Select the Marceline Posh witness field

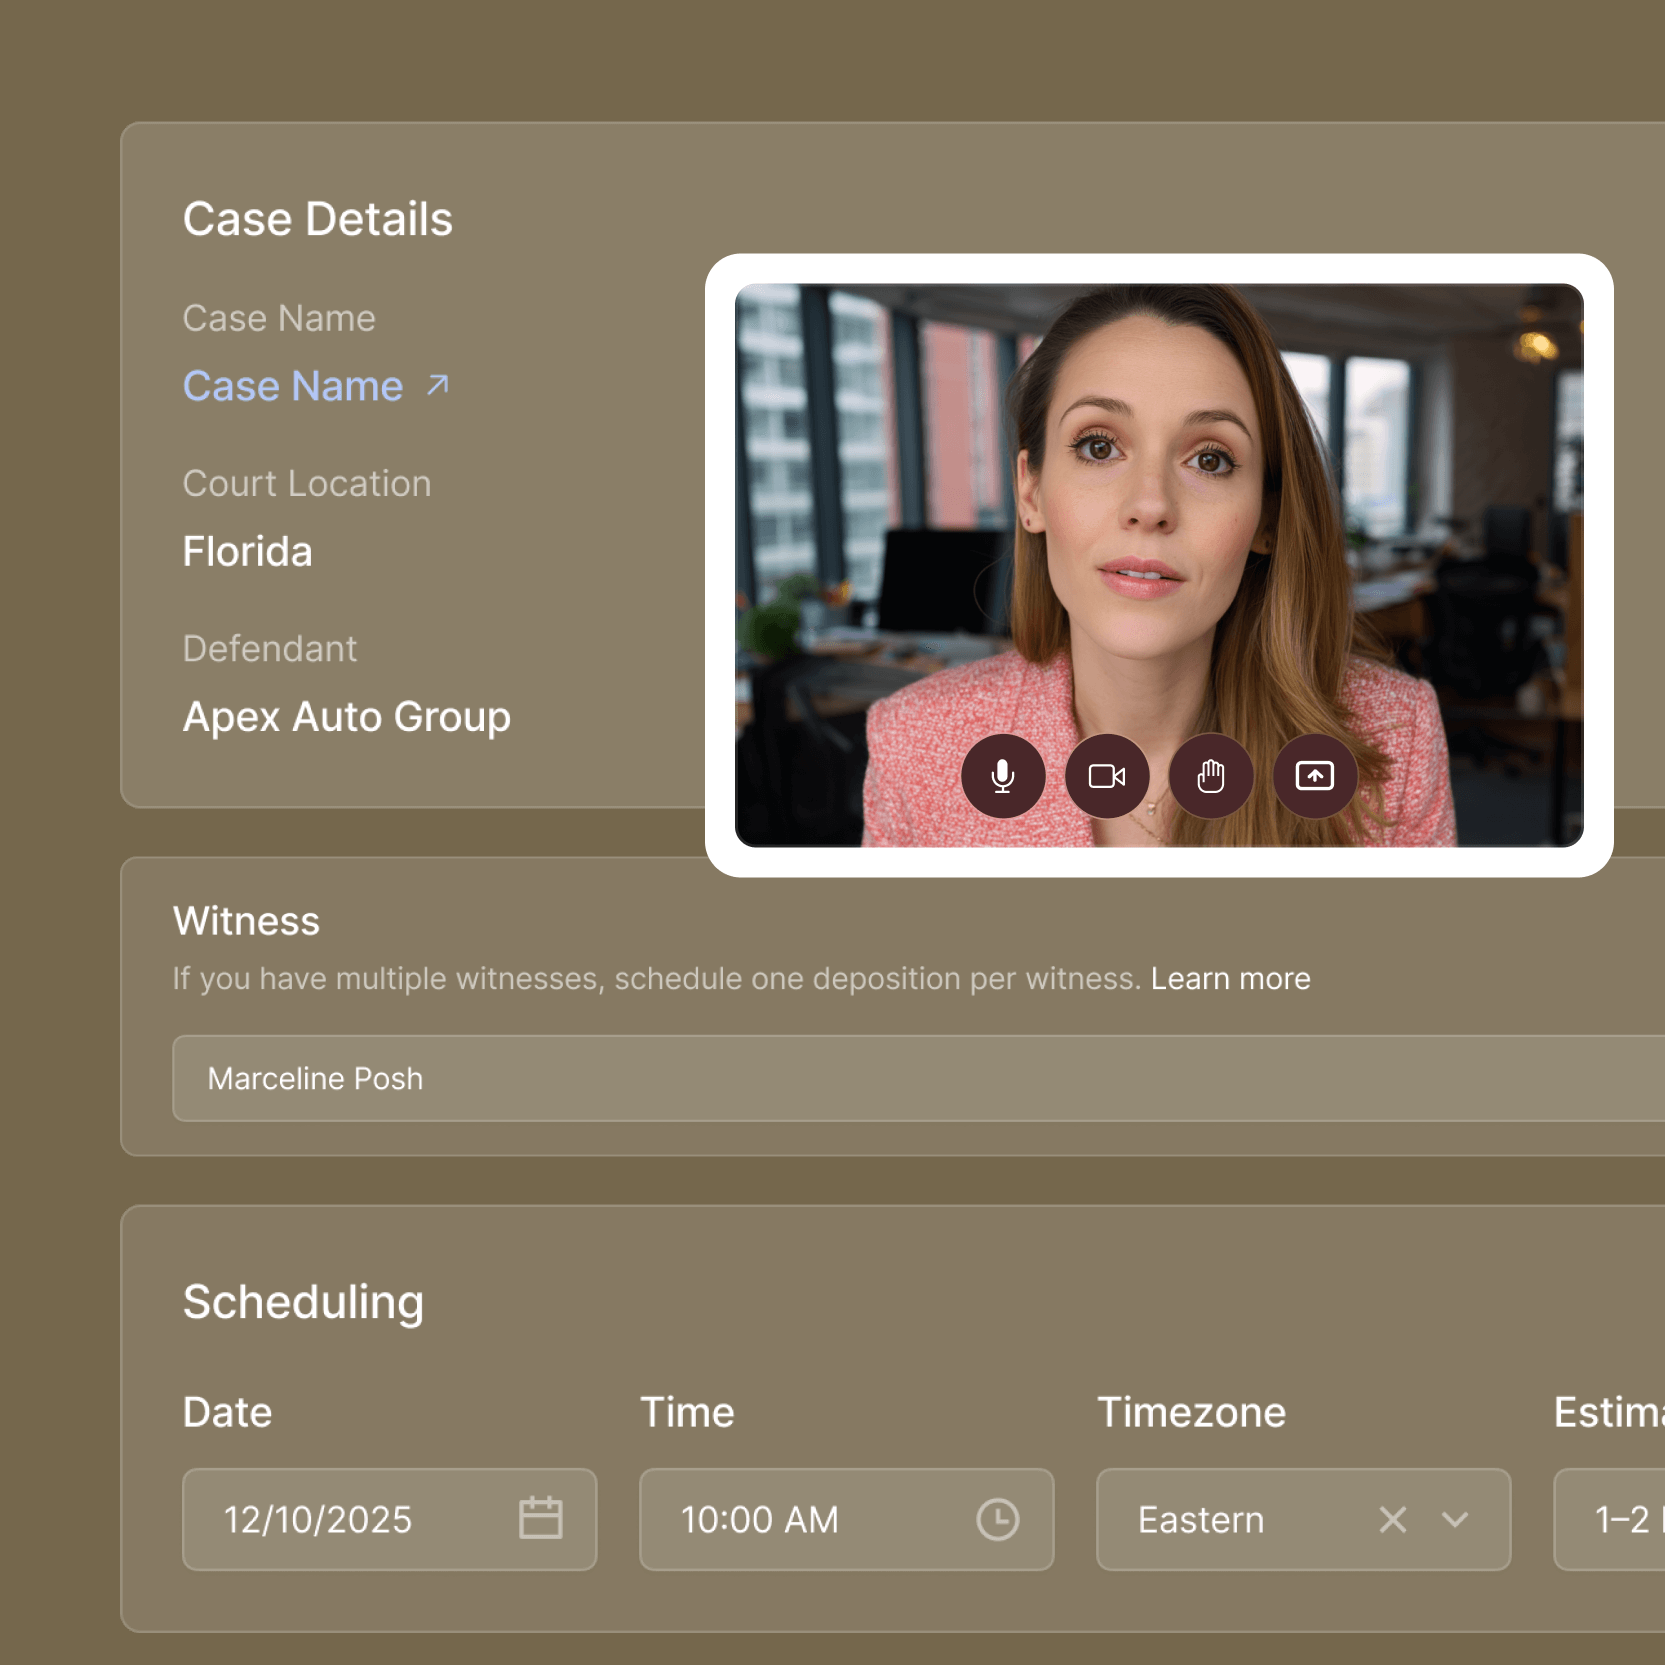pos(918,1078)
